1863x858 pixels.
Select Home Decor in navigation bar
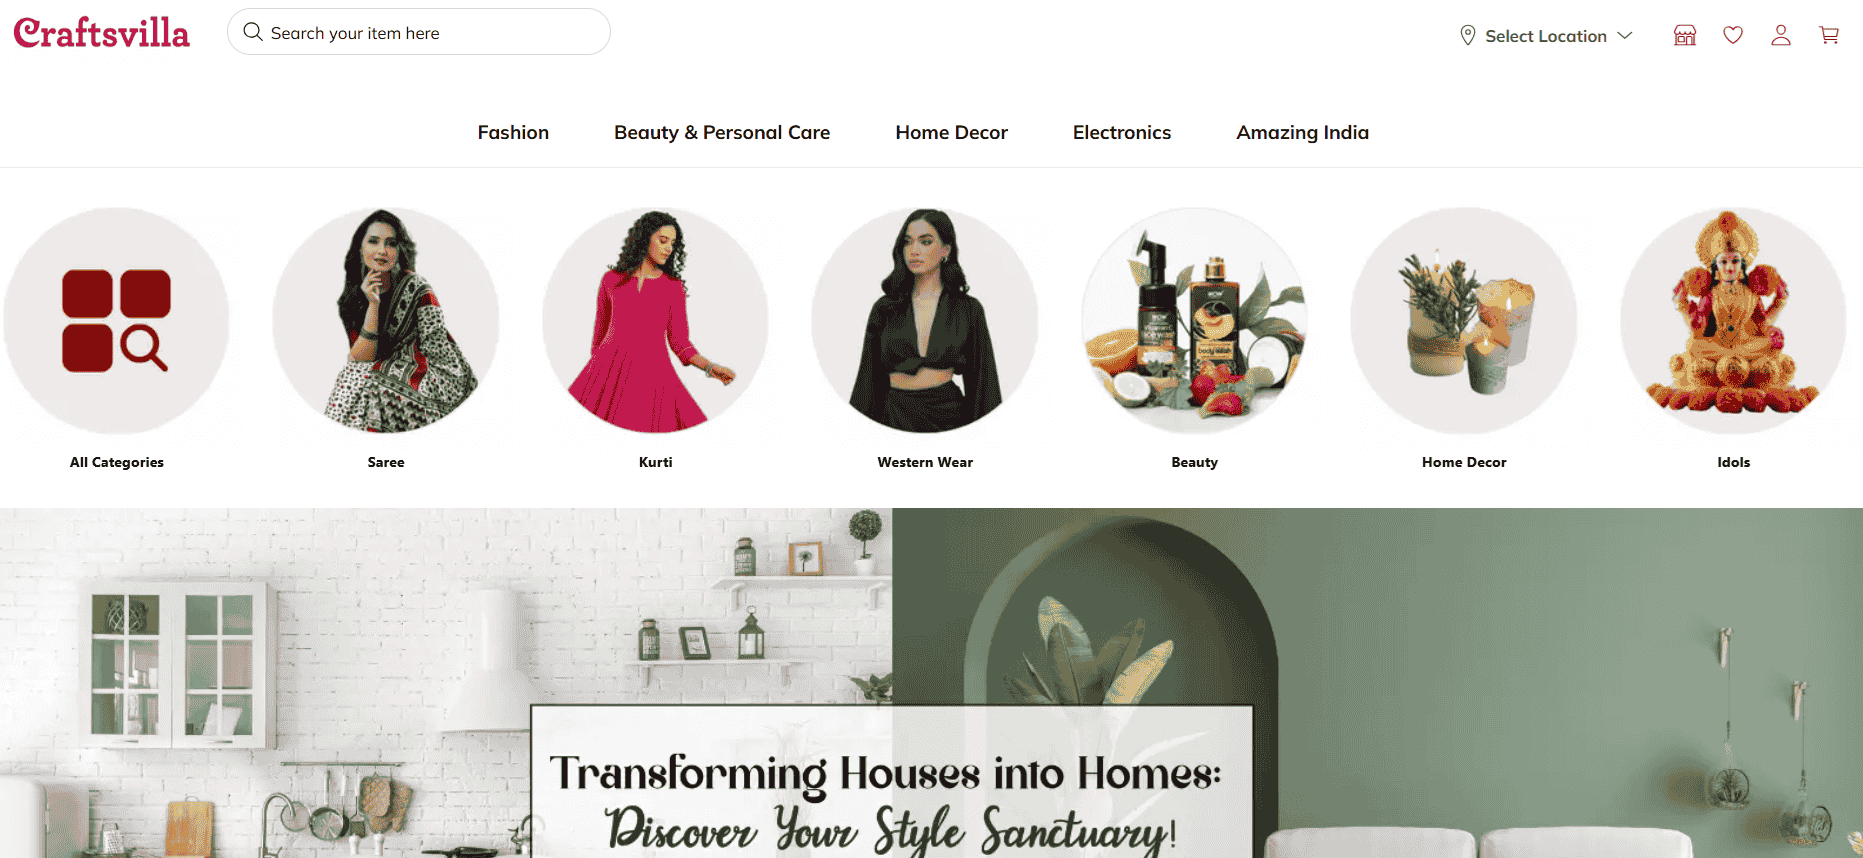[951, 132]
